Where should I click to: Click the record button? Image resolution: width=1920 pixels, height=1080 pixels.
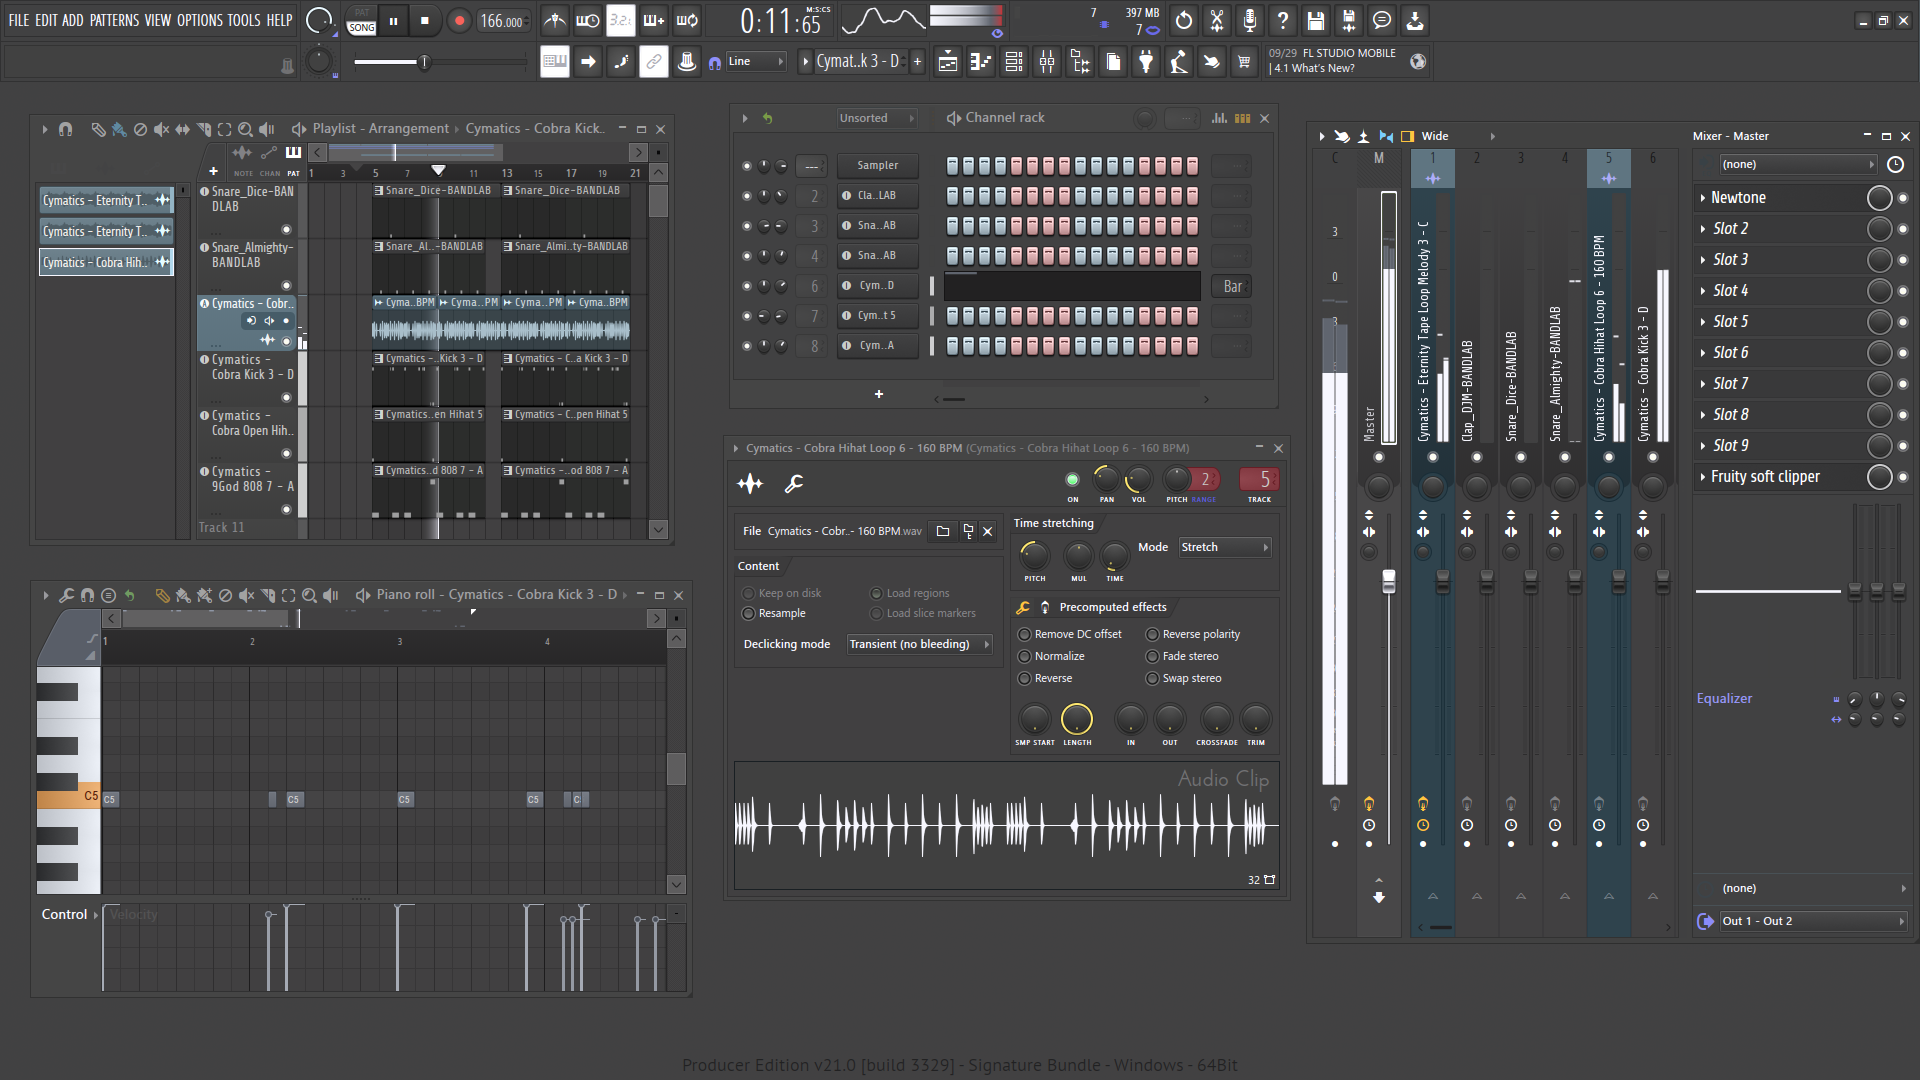point(459,21)
